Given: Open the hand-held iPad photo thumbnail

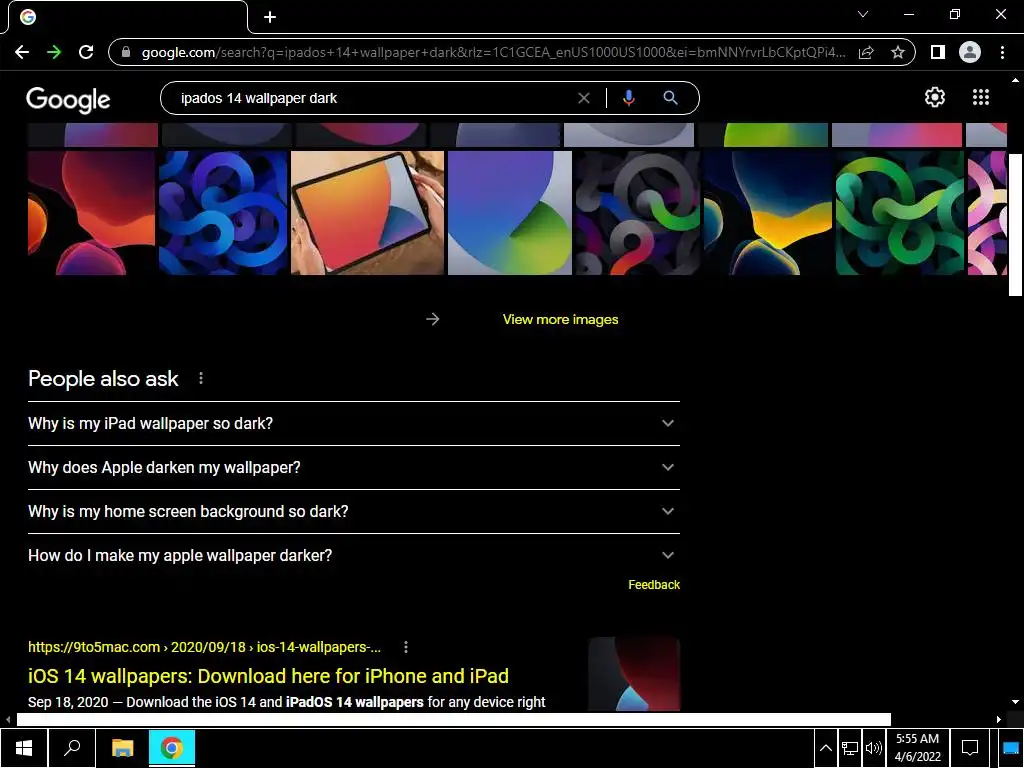Looking at the screenshot, I should click(367, 213).
